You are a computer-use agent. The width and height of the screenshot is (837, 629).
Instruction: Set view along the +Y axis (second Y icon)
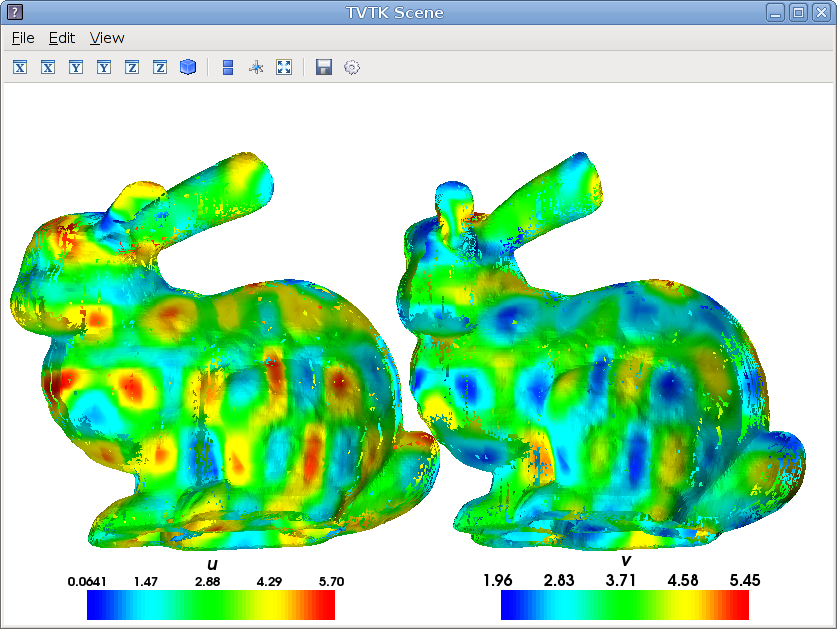[x=103, y=67]
